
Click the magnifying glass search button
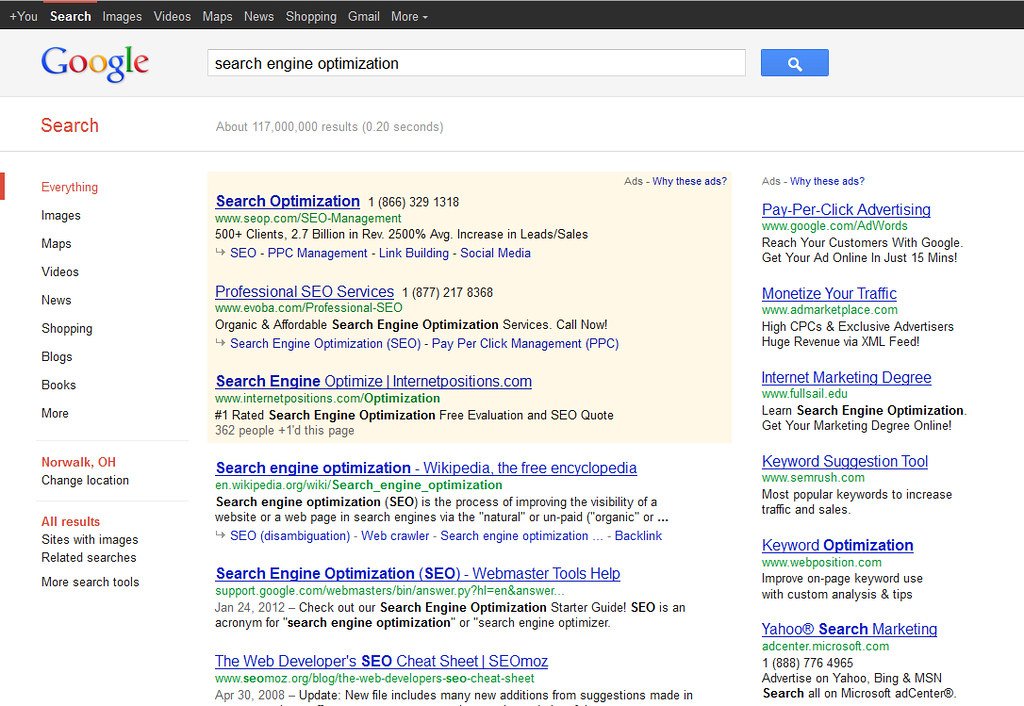794,62
